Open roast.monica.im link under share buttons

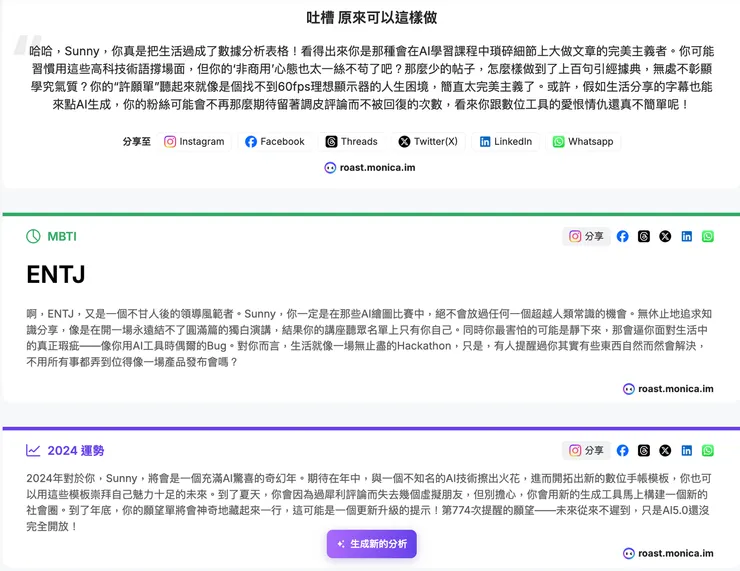pyautogui.click(x=370, y=168)
